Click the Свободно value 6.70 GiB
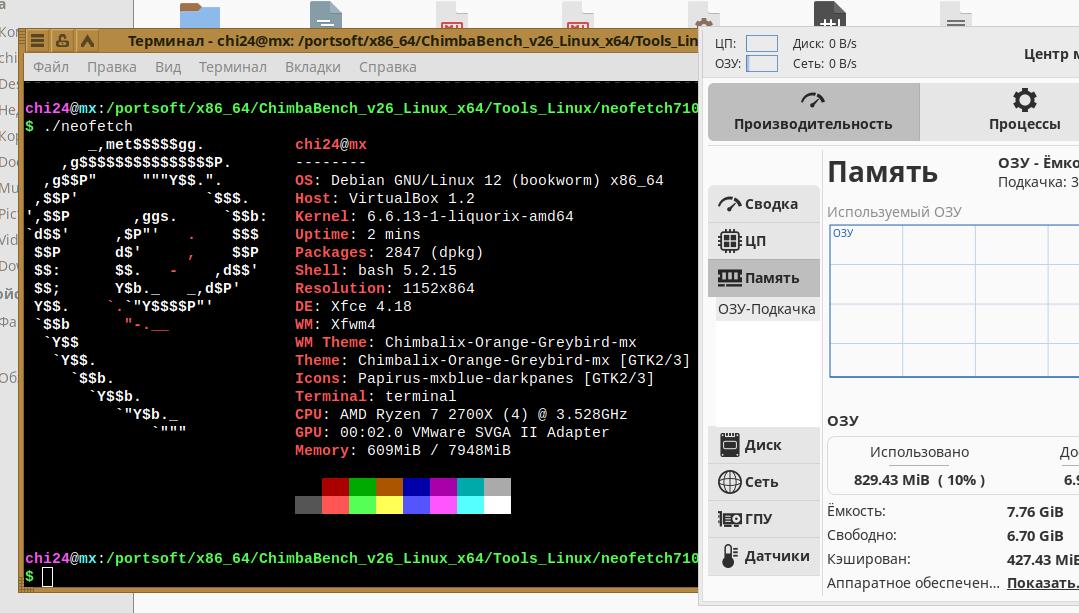This screenshot has height=613, width=1079. (1035, 536)
